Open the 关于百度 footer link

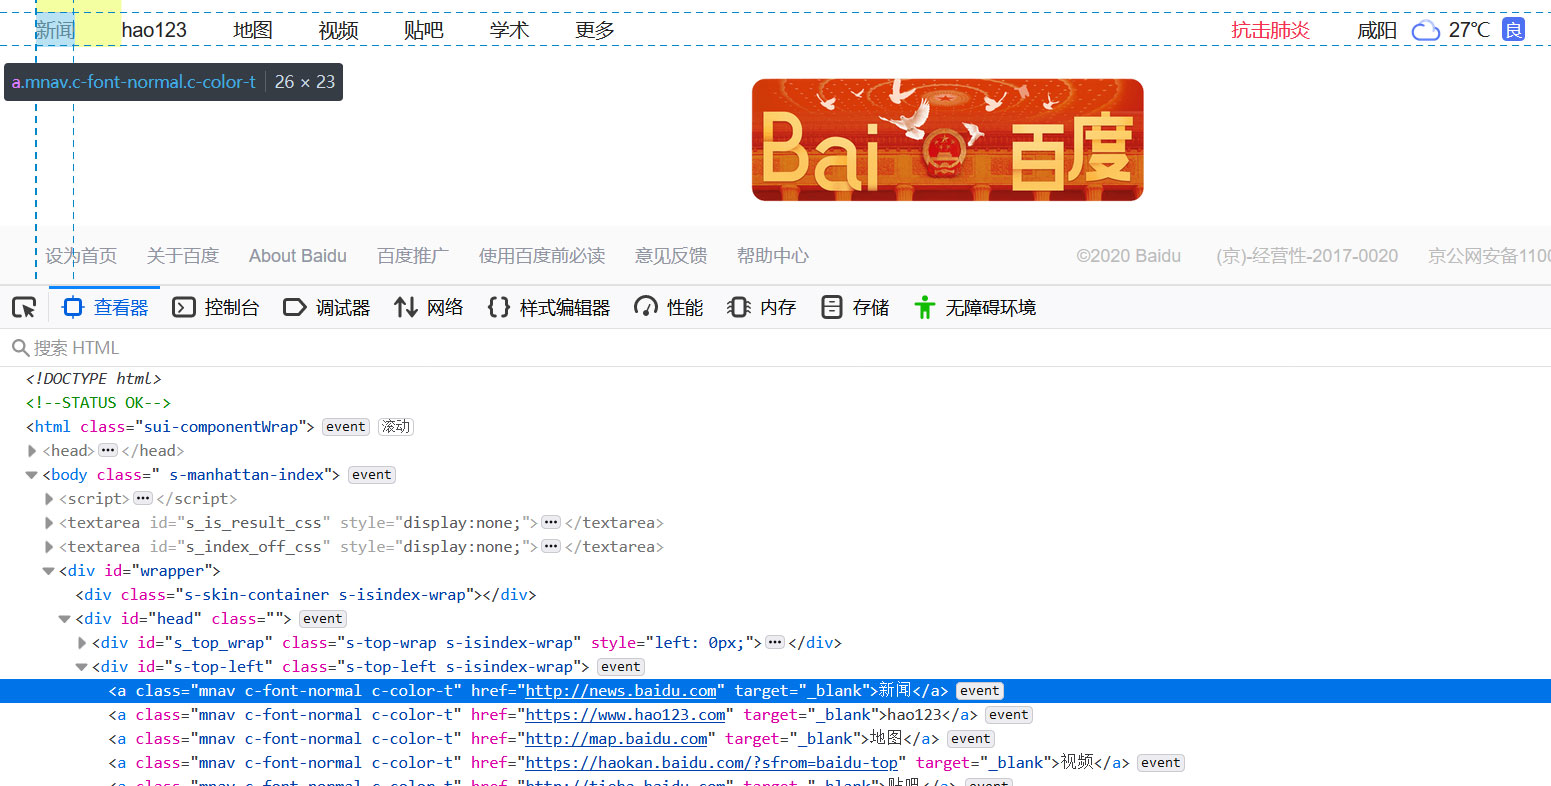(182, 256)
